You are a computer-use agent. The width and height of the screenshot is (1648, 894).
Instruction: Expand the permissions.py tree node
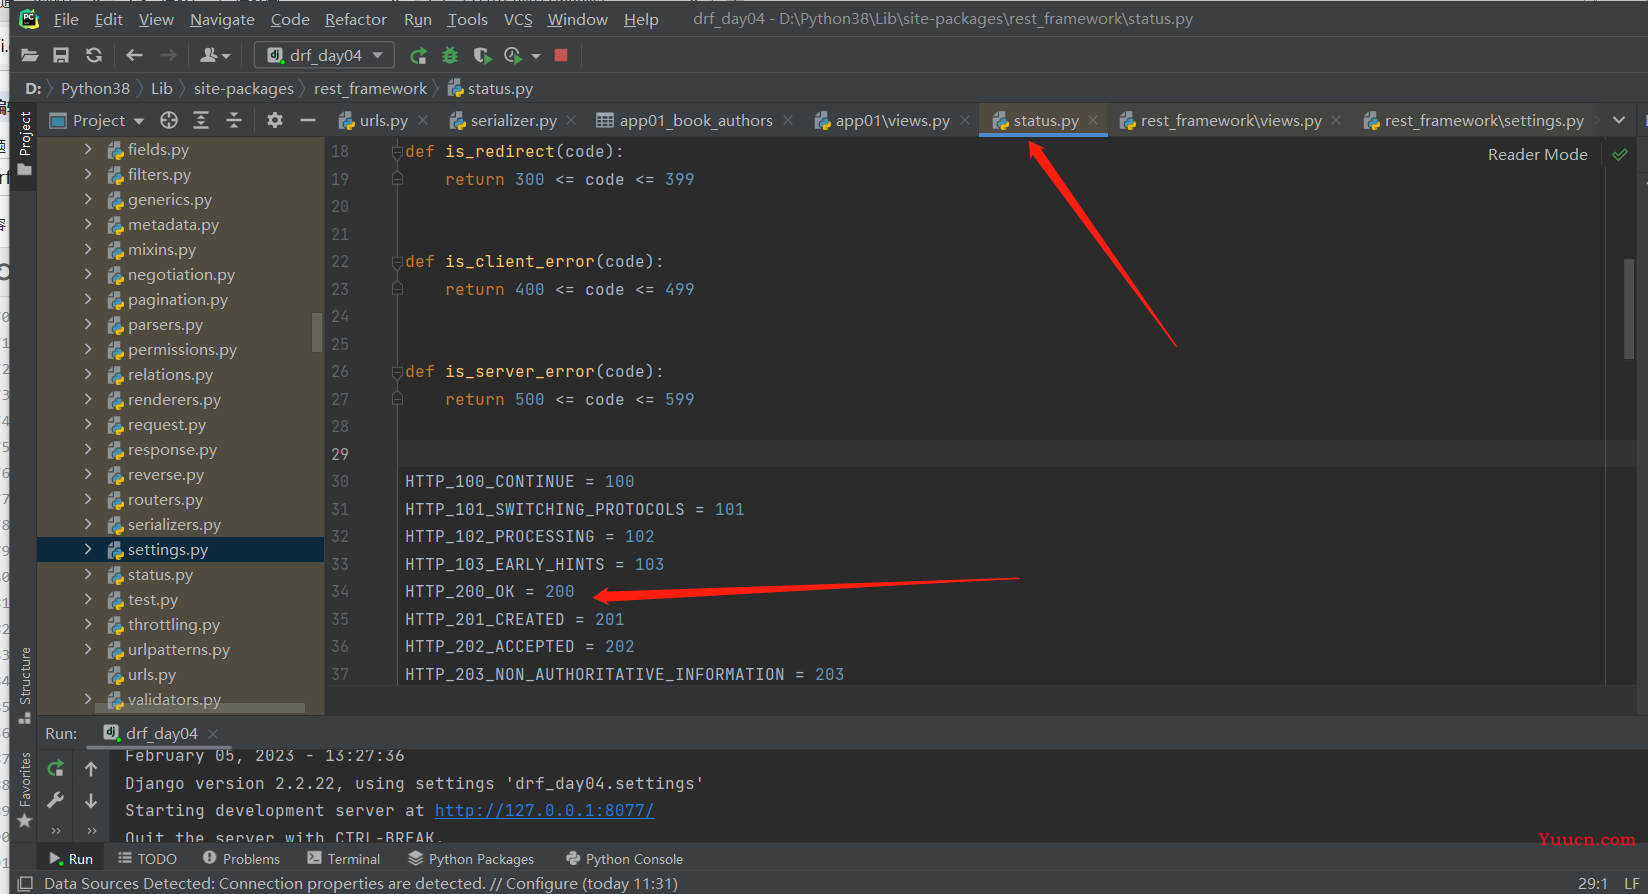[x=88, y=349]
